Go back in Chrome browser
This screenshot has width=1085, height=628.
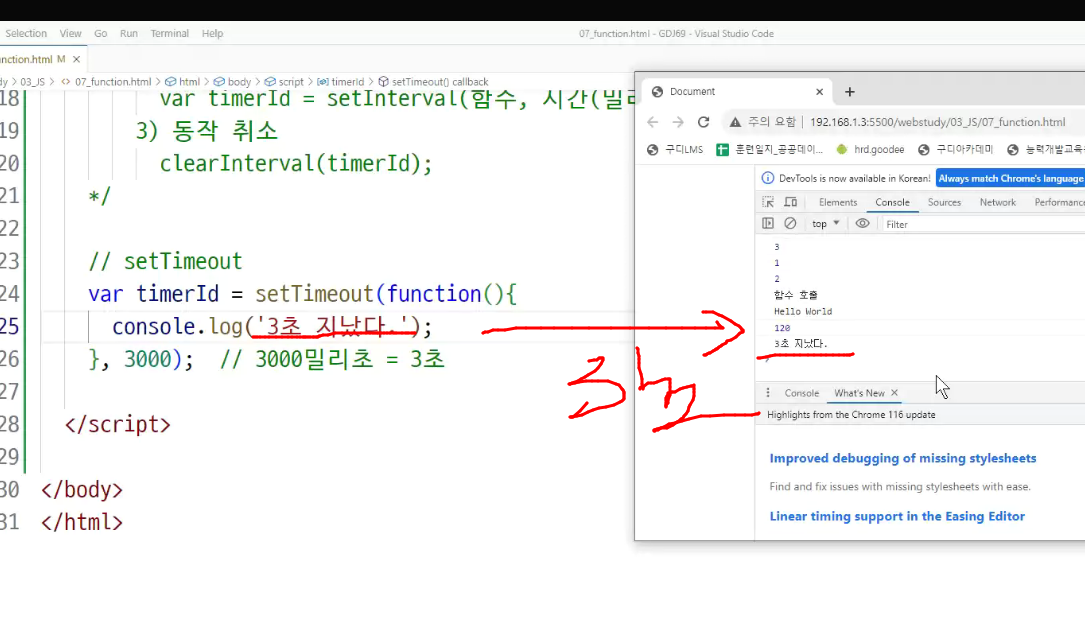[x=653, y=122]
